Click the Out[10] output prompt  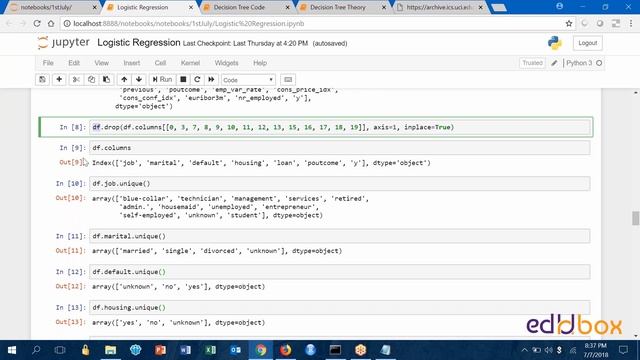click(x=71, y=198)
